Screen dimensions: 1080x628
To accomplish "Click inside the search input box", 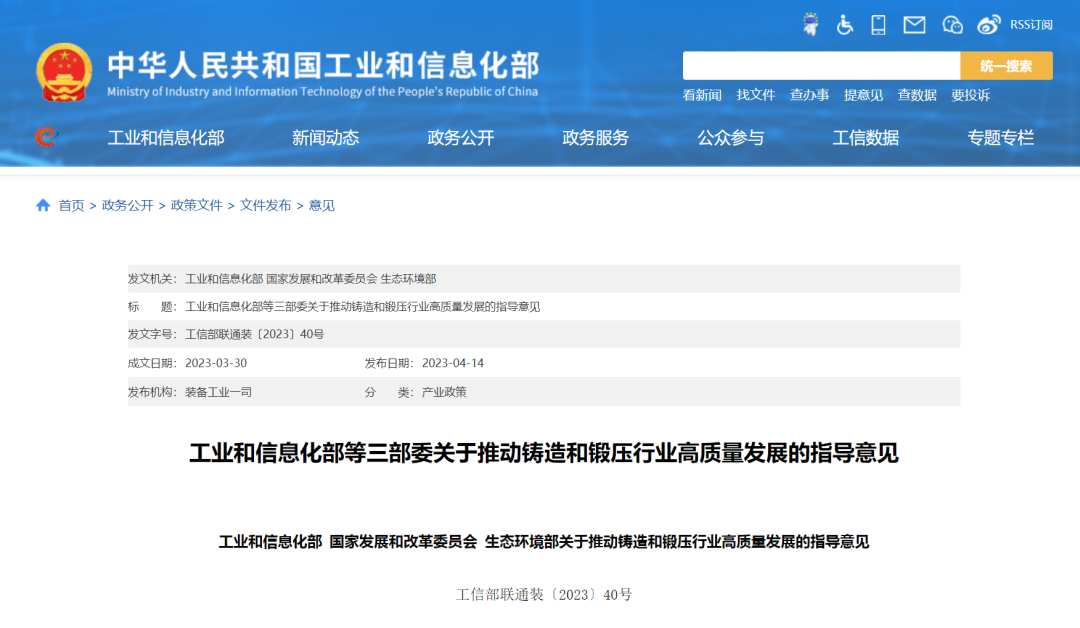I will pos(820,65).
